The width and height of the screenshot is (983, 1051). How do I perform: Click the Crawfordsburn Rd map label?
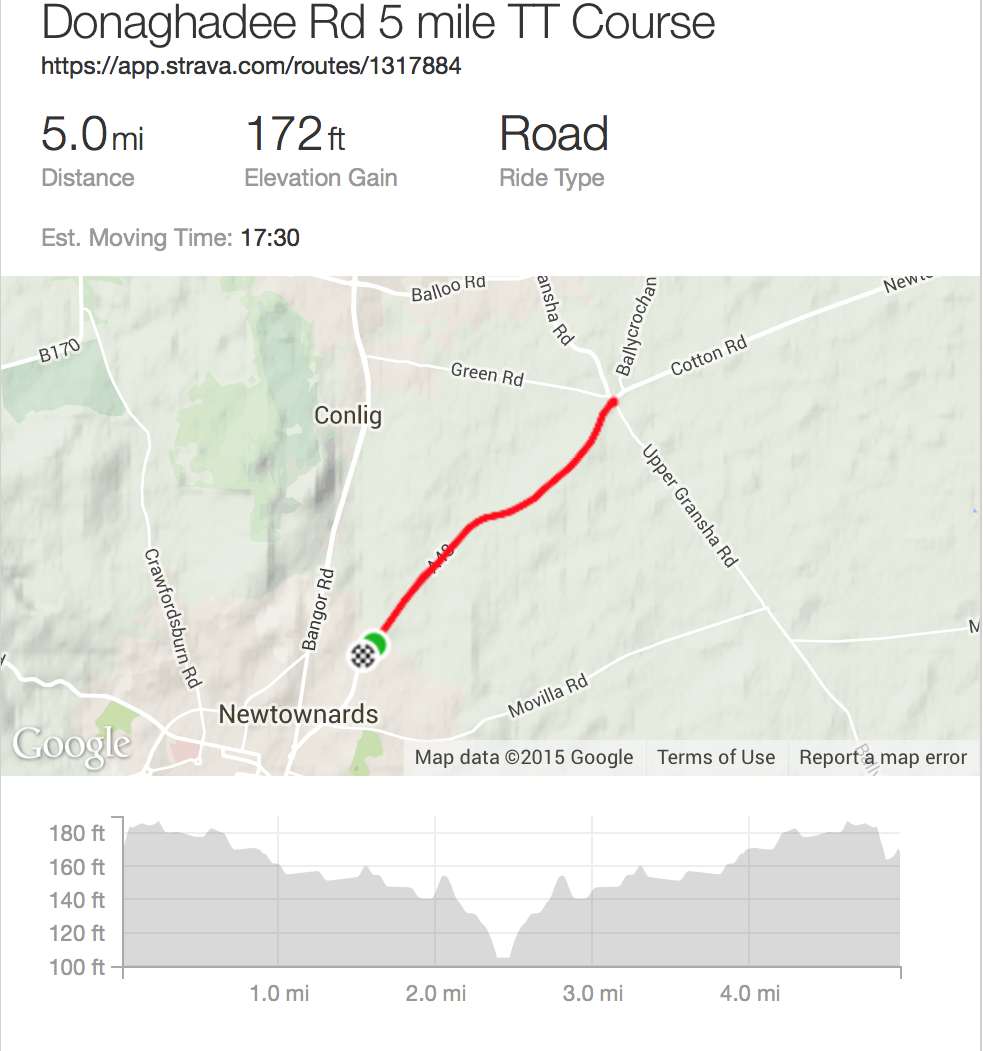tap(171, 616)
